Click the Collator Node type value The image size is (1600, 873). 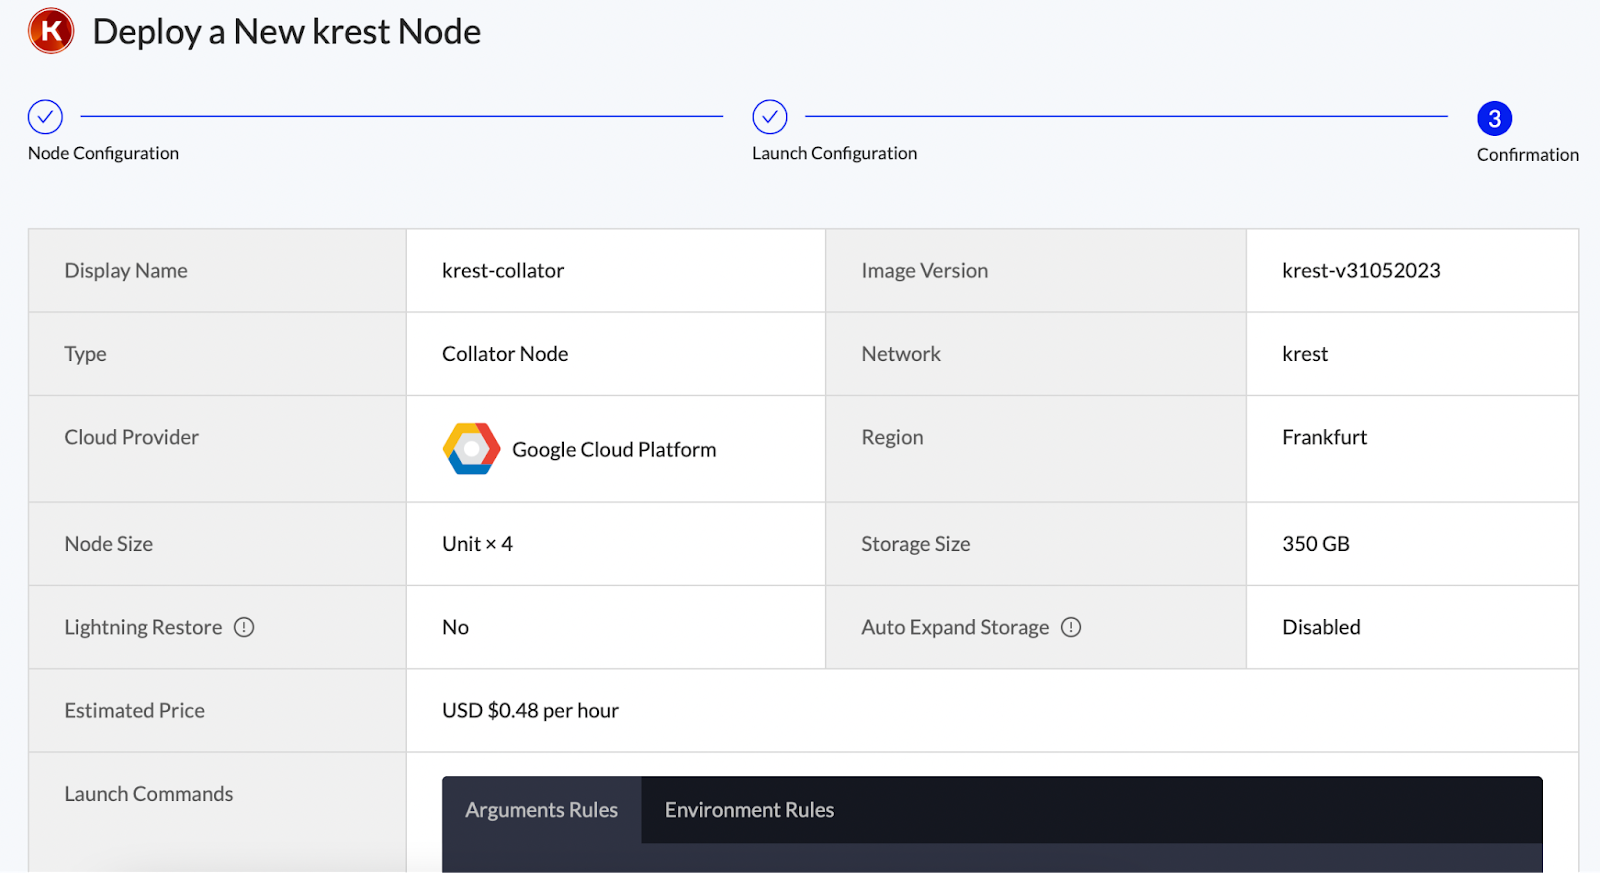click(505, 354)
